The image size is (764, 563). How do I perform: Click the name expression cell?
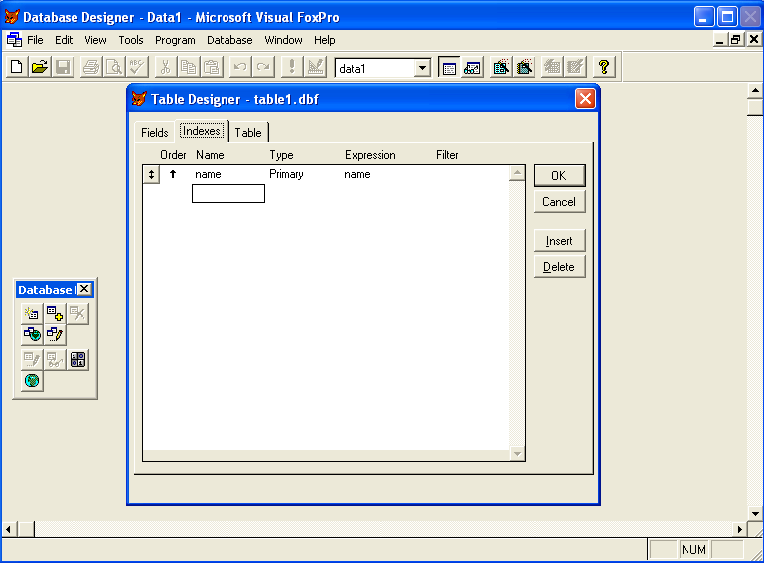click(x=357, y=174)
